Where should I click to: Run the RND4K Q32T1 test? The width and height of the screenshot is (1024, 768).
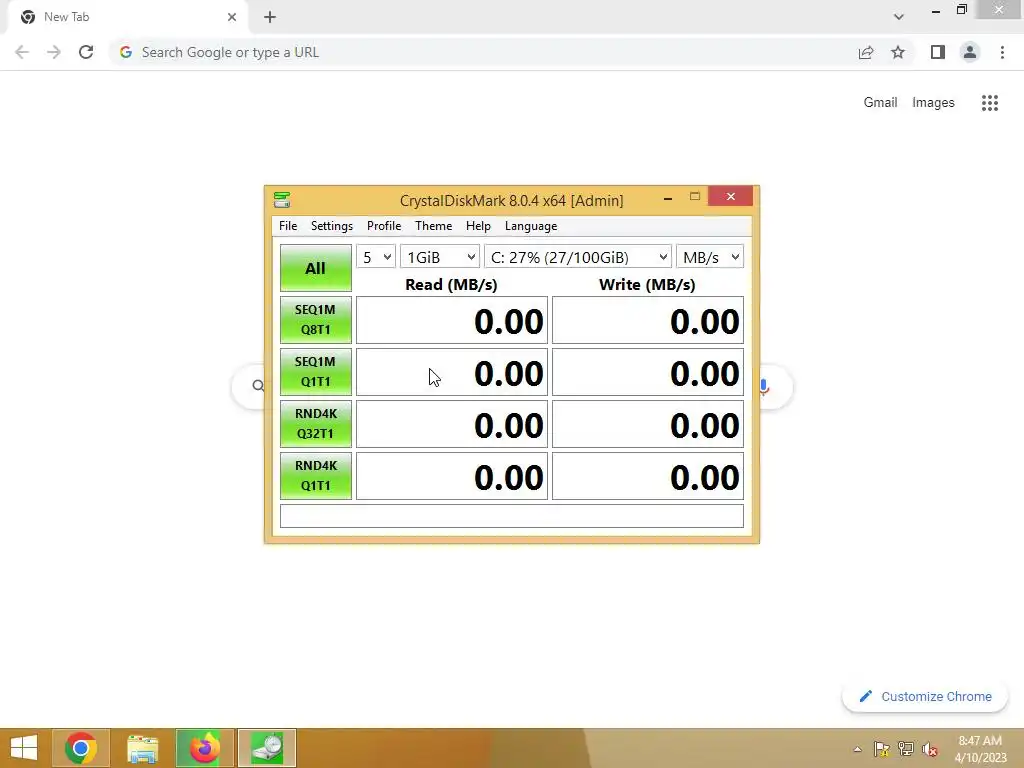pyautogui.click(x=315, y=424)
